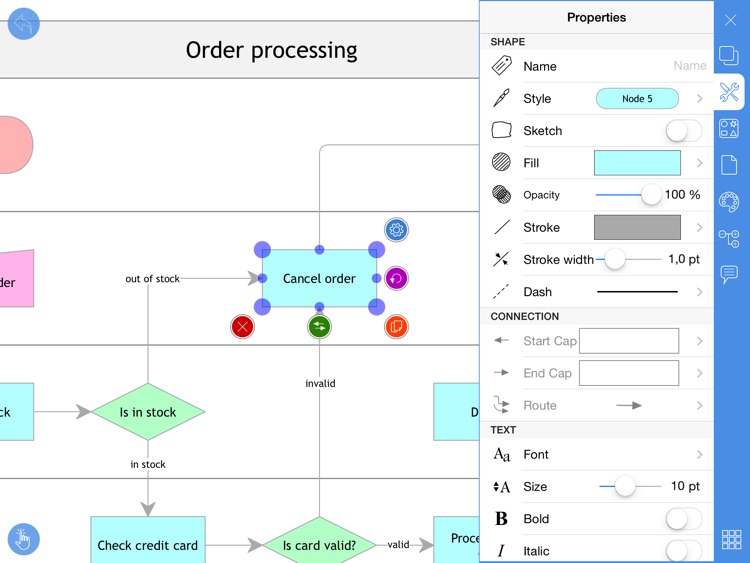Click the 100 % opacity value

(682, 195)
